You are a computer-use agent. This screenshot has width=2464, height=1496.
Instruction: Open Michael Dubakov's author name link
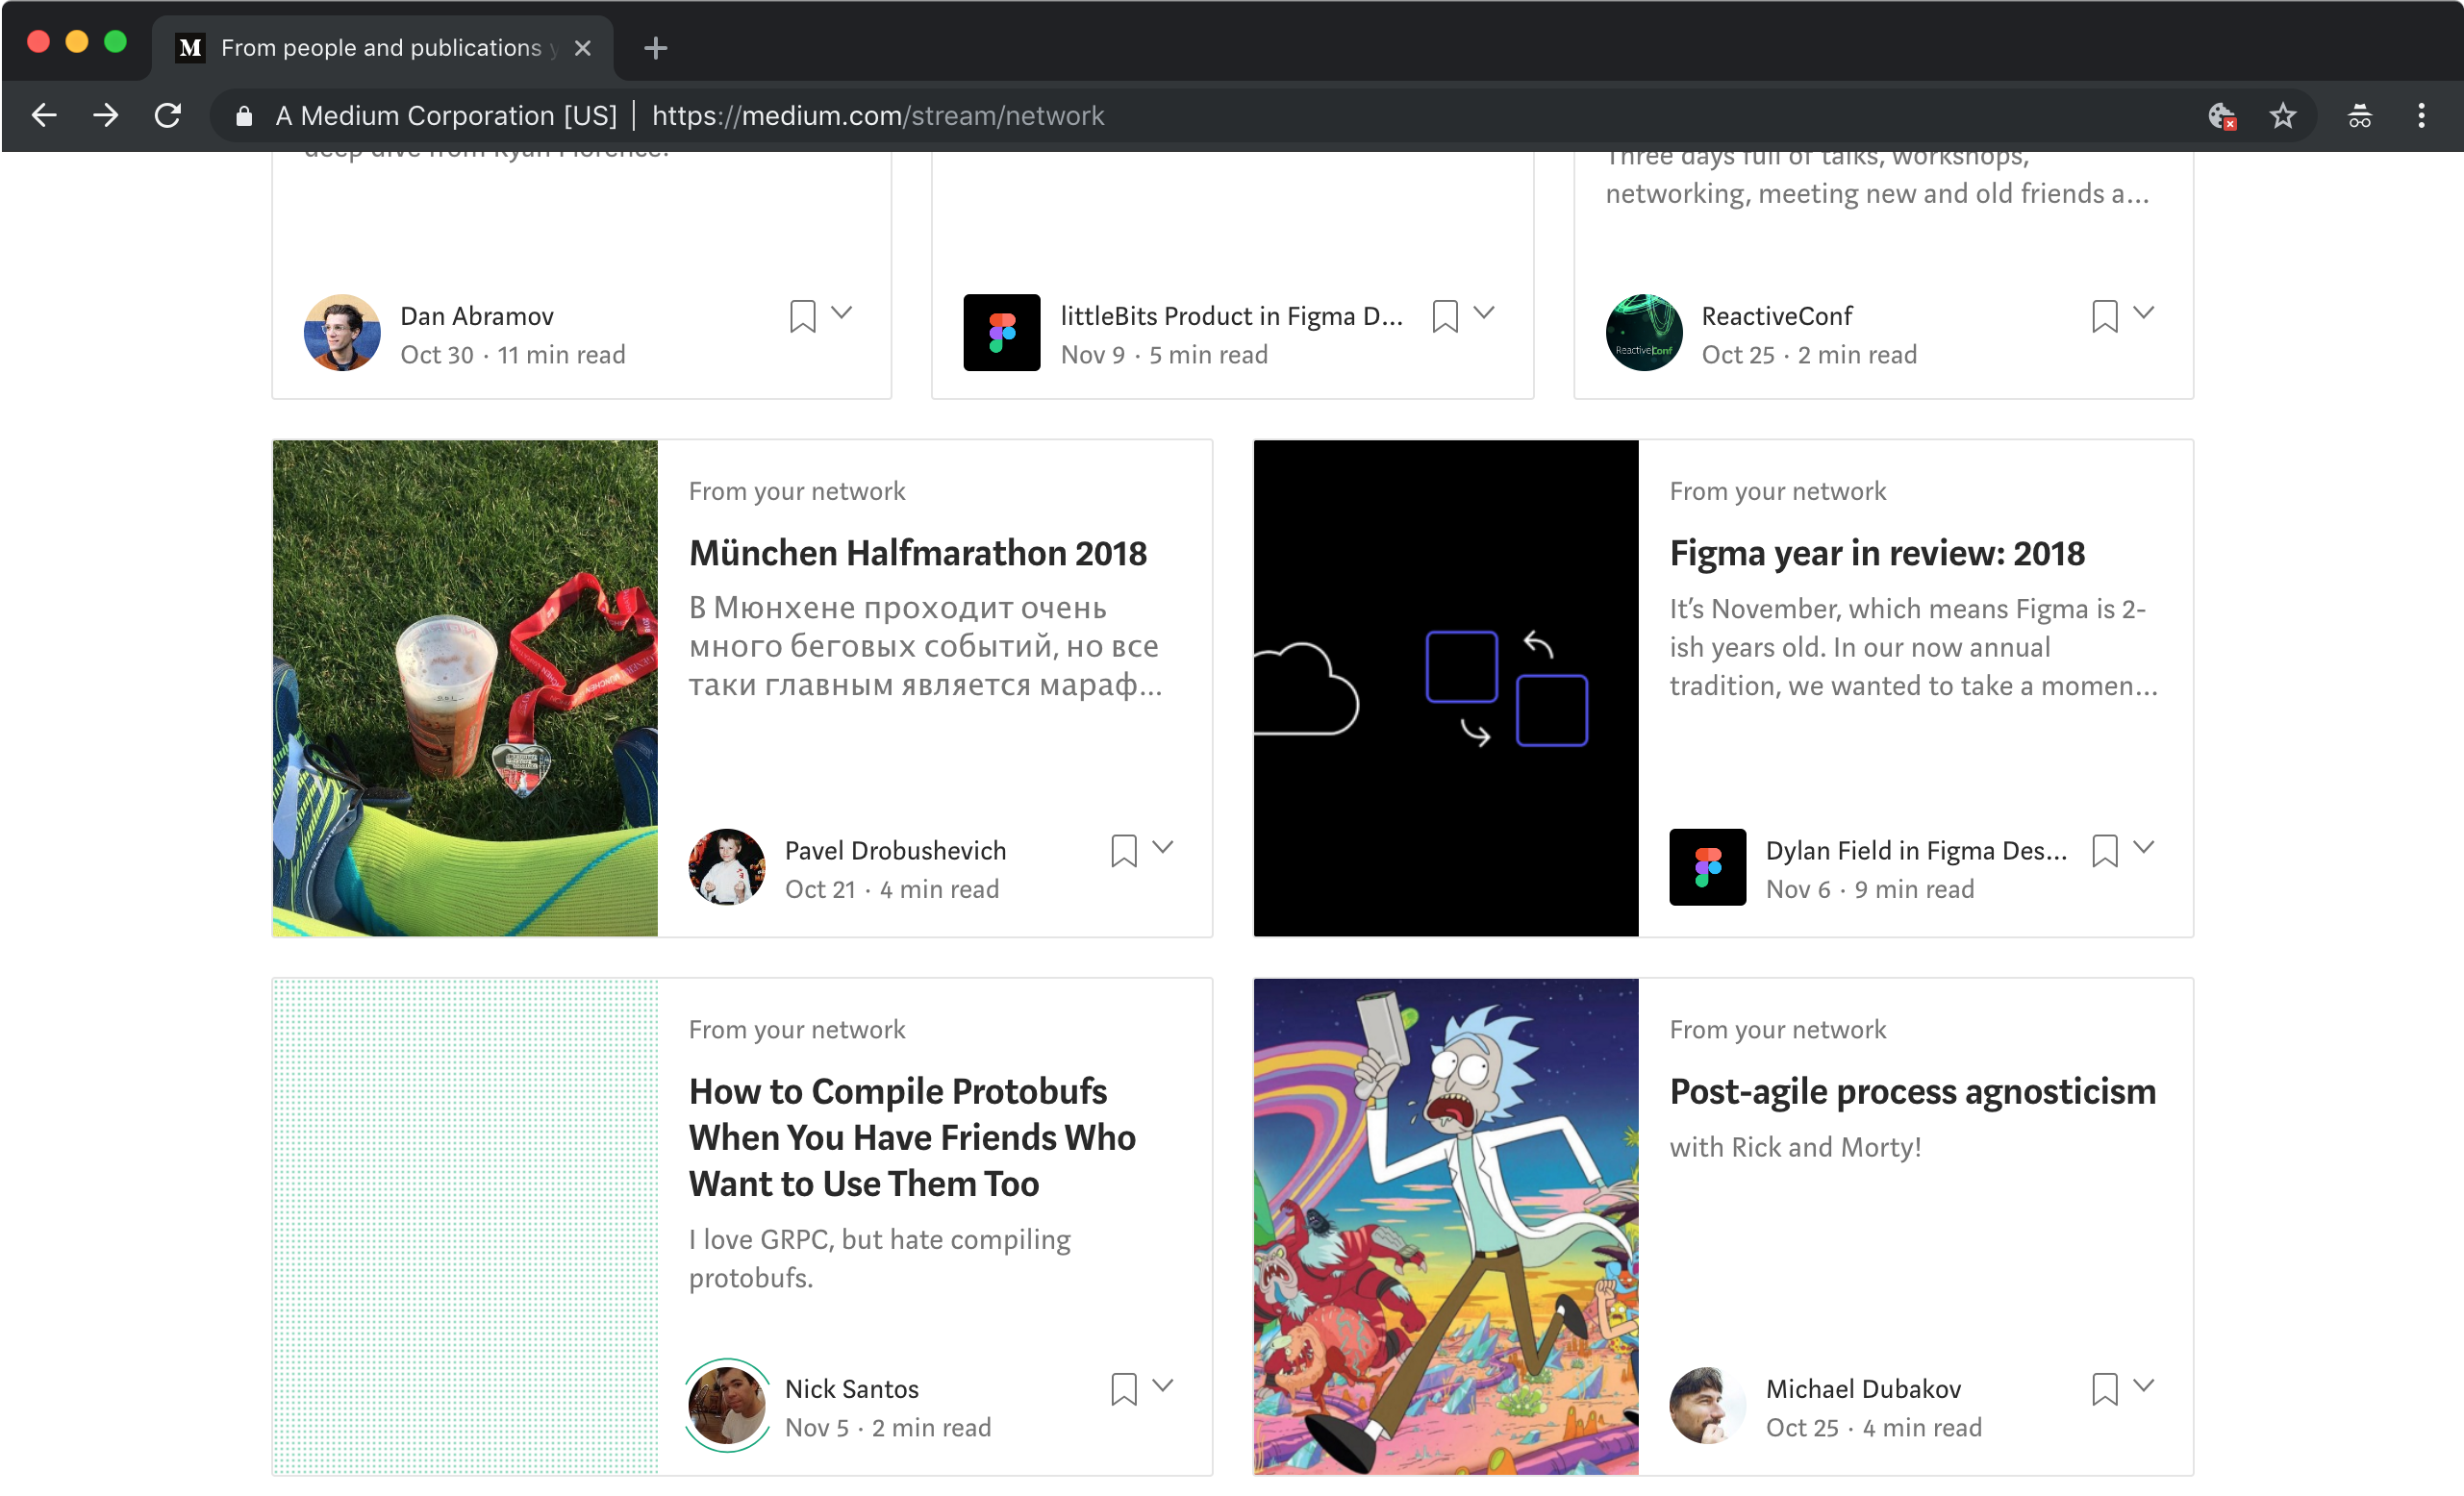(x=1863, y=1389)
